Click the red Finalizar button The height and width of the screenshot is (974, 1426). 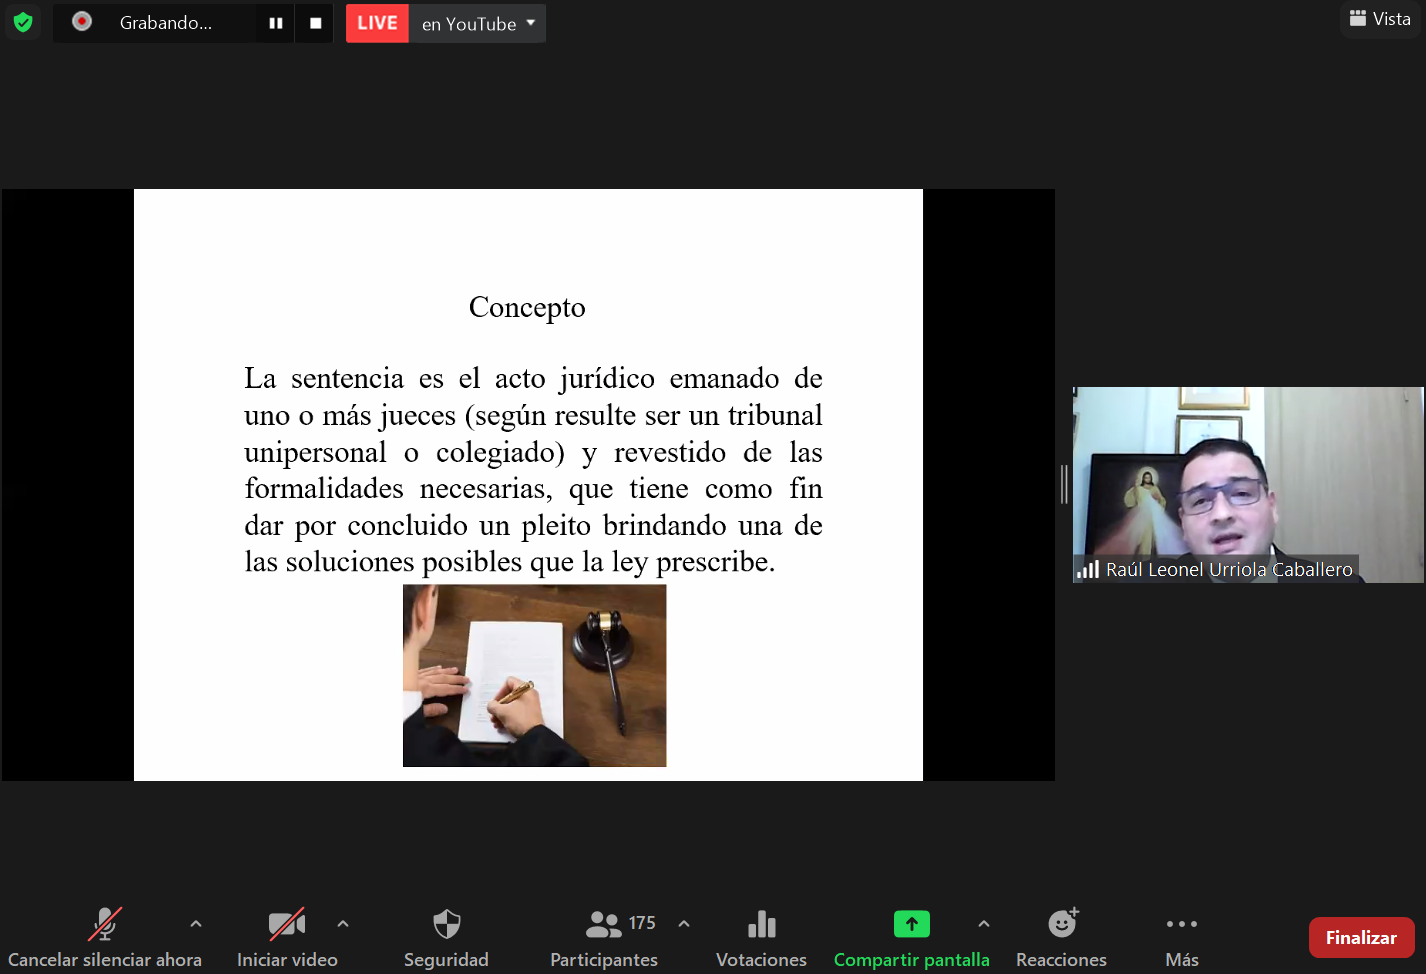1361,937
